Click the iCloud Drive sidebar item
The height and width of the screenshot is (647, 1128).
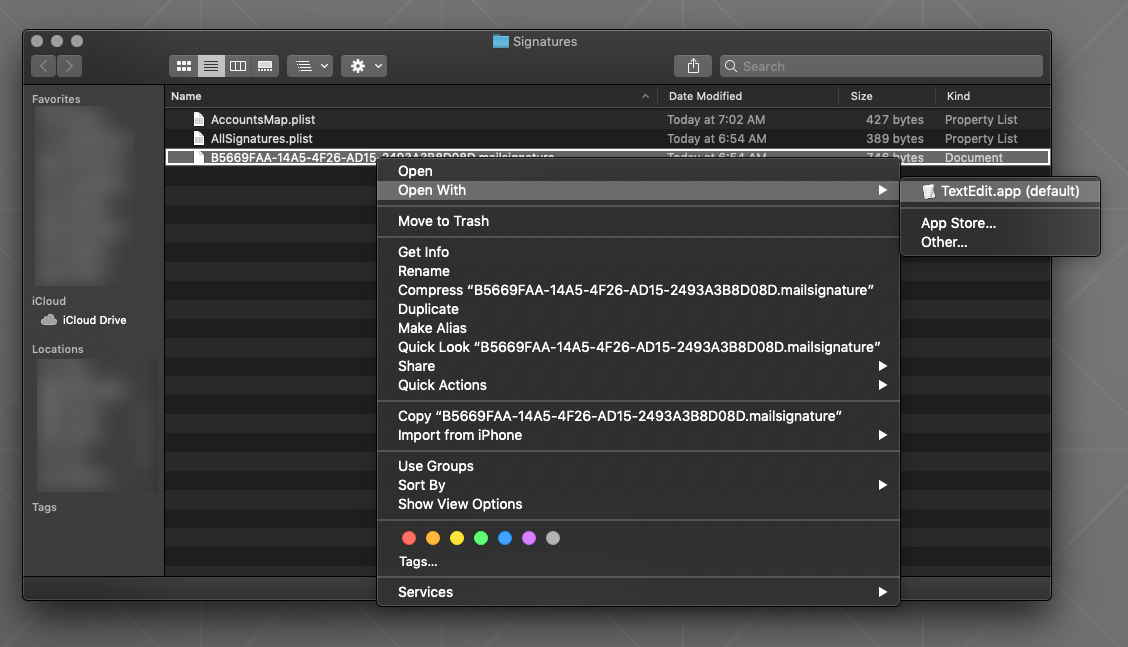(x=94, y=320)
